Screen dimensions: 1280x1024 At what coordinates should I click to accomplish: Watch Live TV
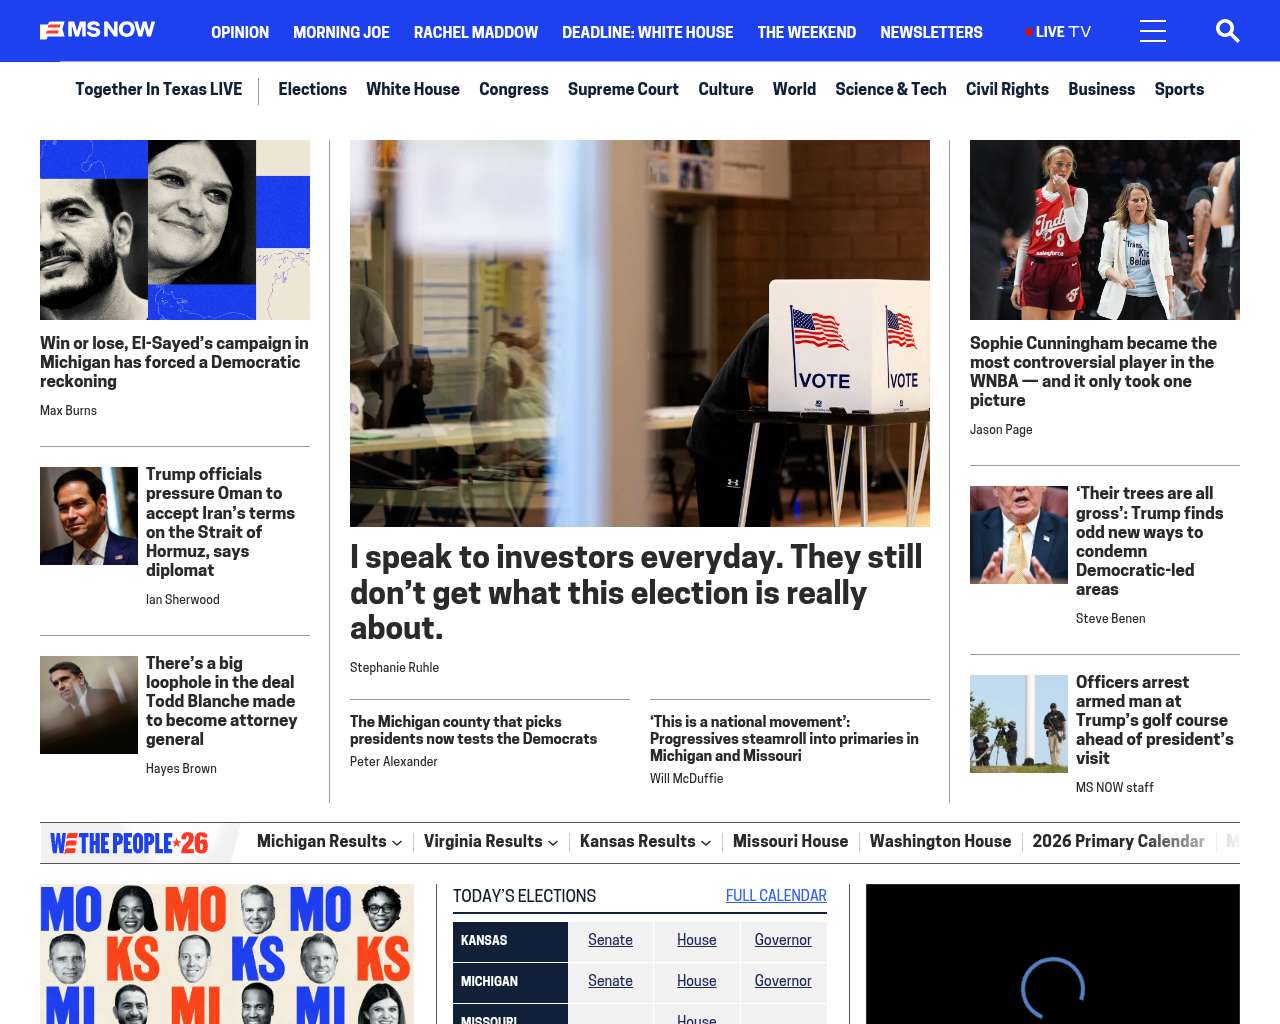1058,32
